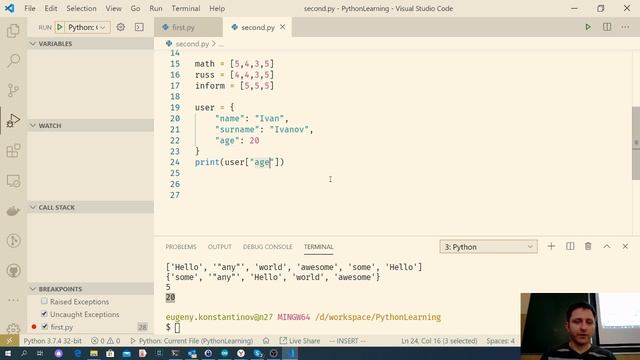Close the second.py tab

[282, 27]
